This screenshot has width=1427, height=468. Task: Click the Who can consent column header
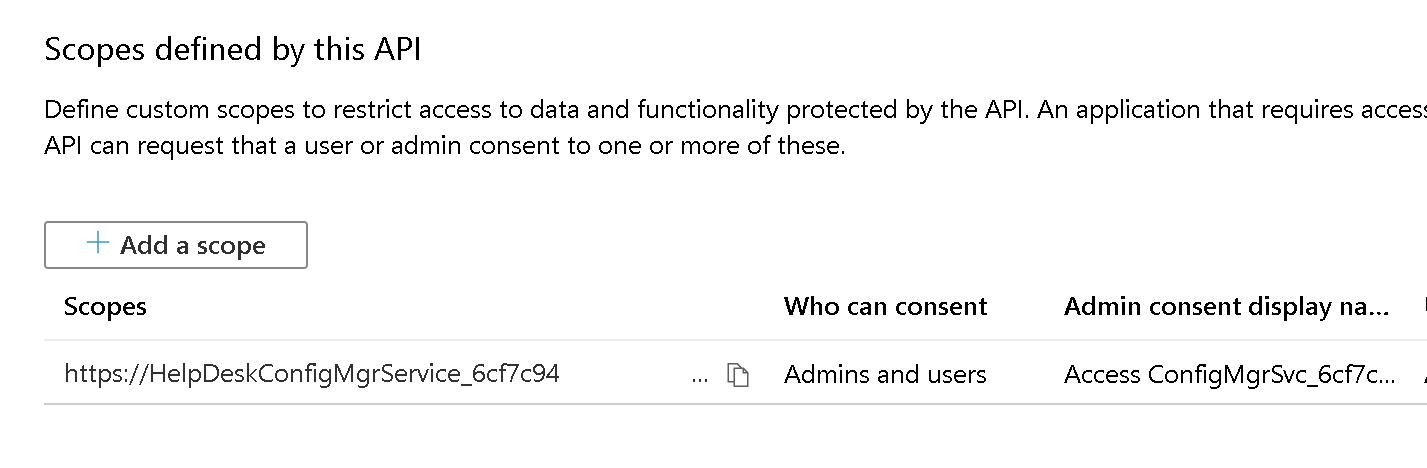[x=885, y=306]
